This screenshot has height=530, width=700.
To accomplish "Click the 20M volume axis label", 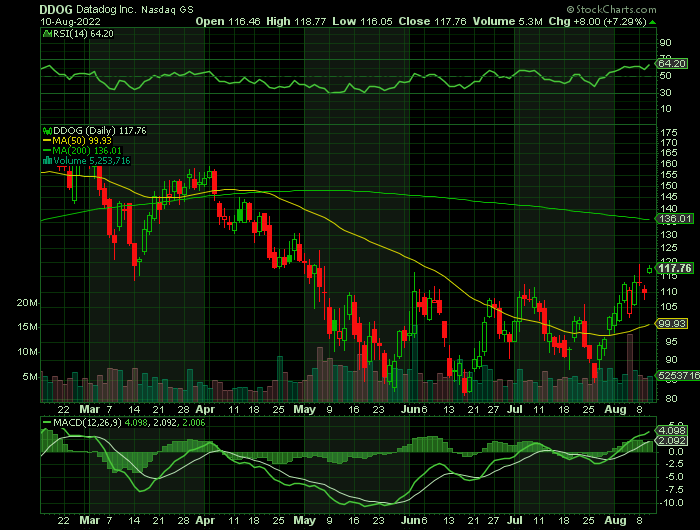I will tap(27, 303).
